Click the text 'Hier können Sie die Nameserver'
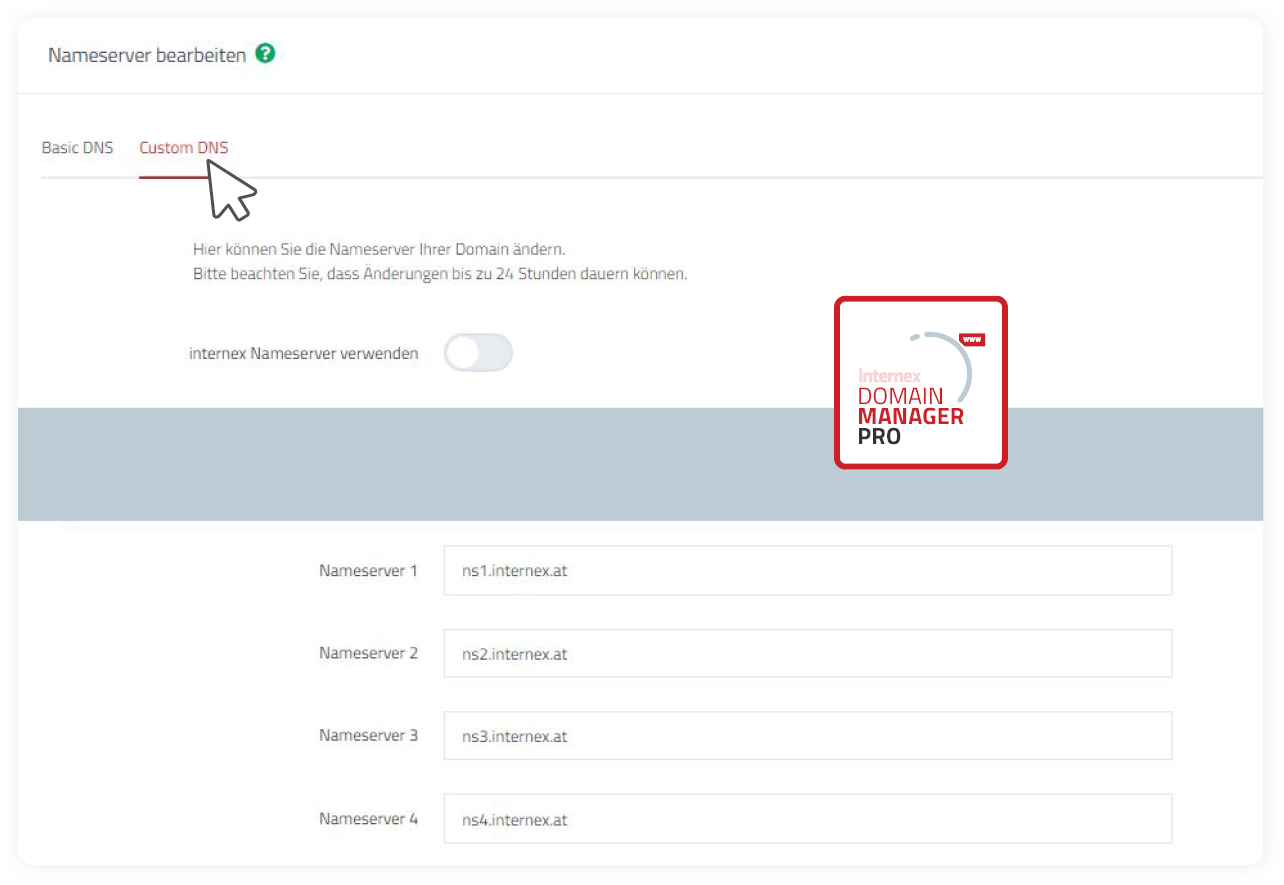This screenshot has width=1284, height=885. (302, 249)
